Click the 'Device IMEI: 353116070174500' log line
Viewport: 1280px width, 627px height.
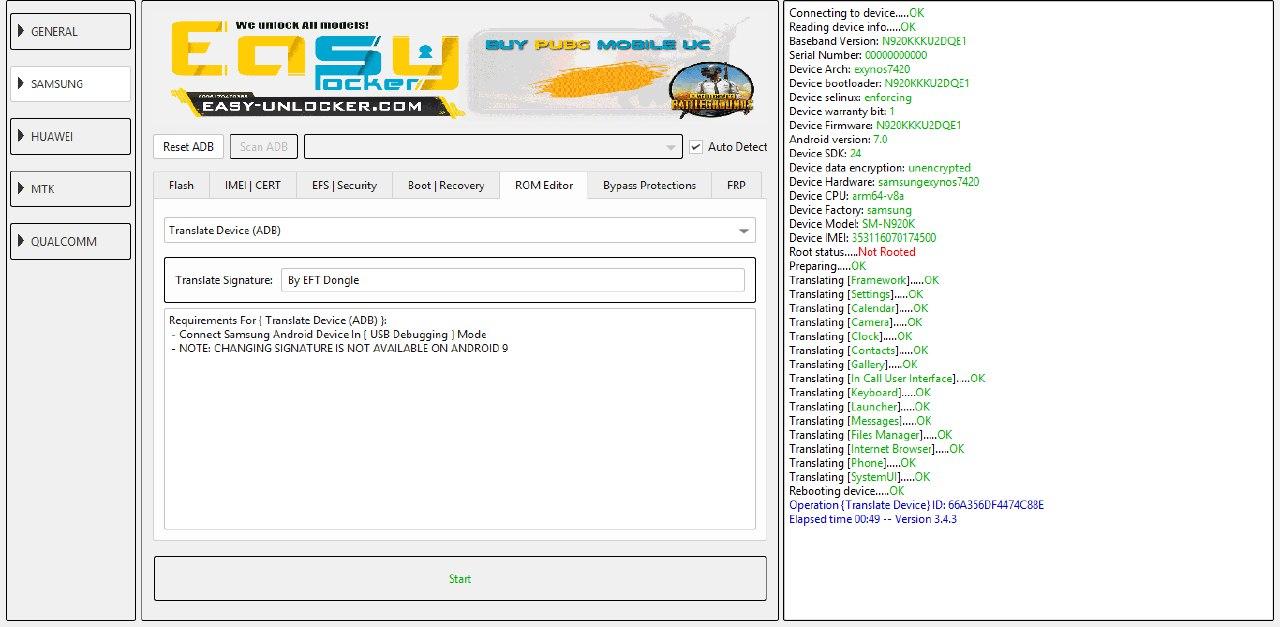(x=862, y=237)
